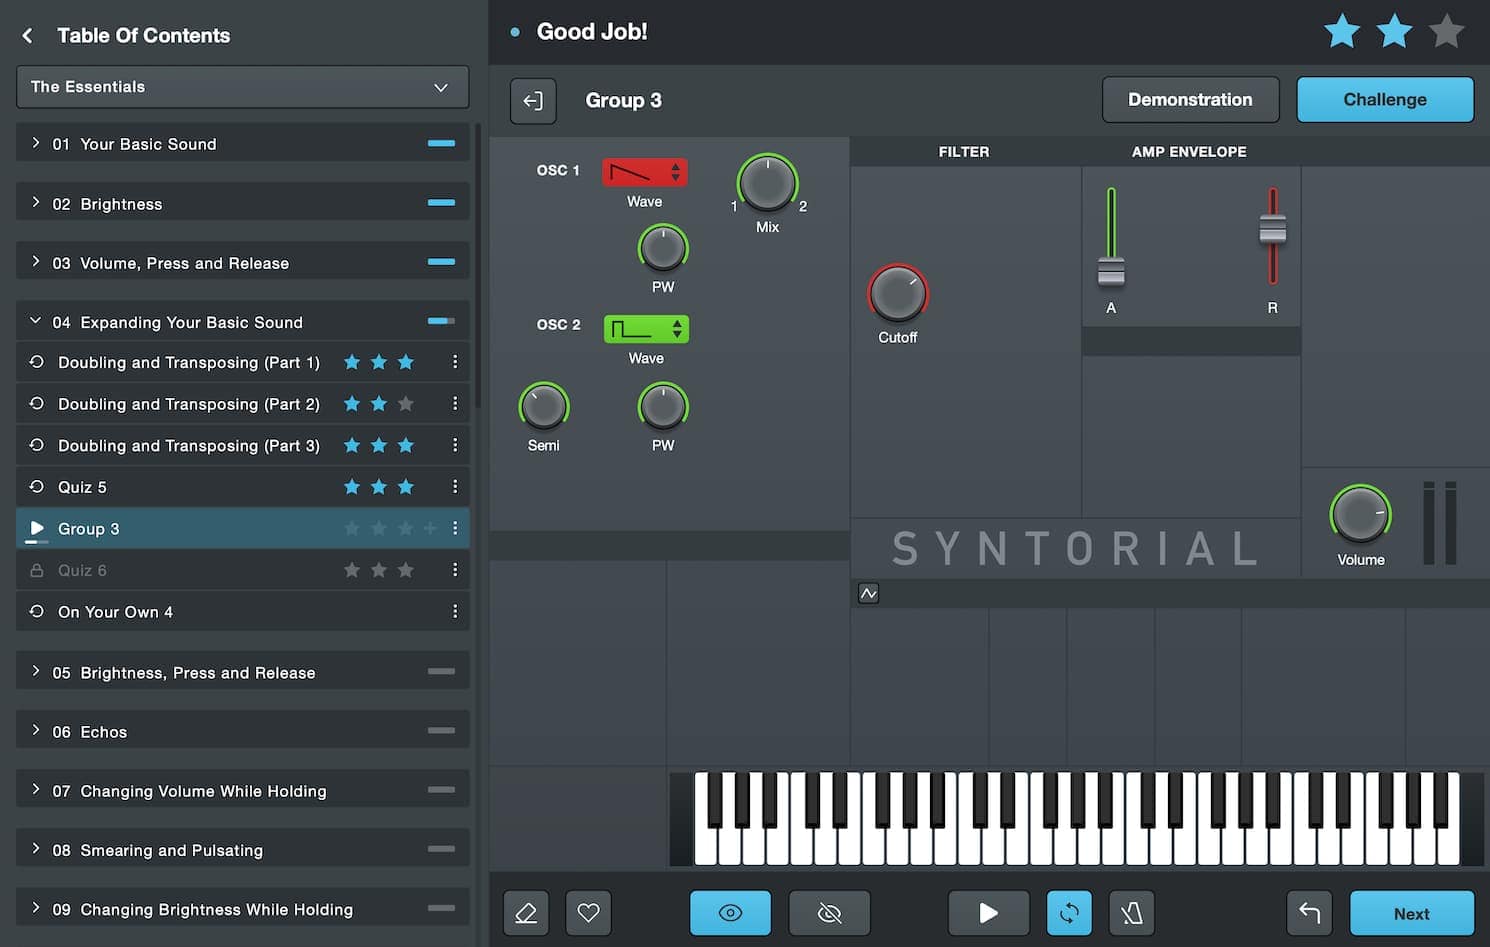Play the challenge sound
The height and width of the screenshot is (947, 1490).
[988, 913]
